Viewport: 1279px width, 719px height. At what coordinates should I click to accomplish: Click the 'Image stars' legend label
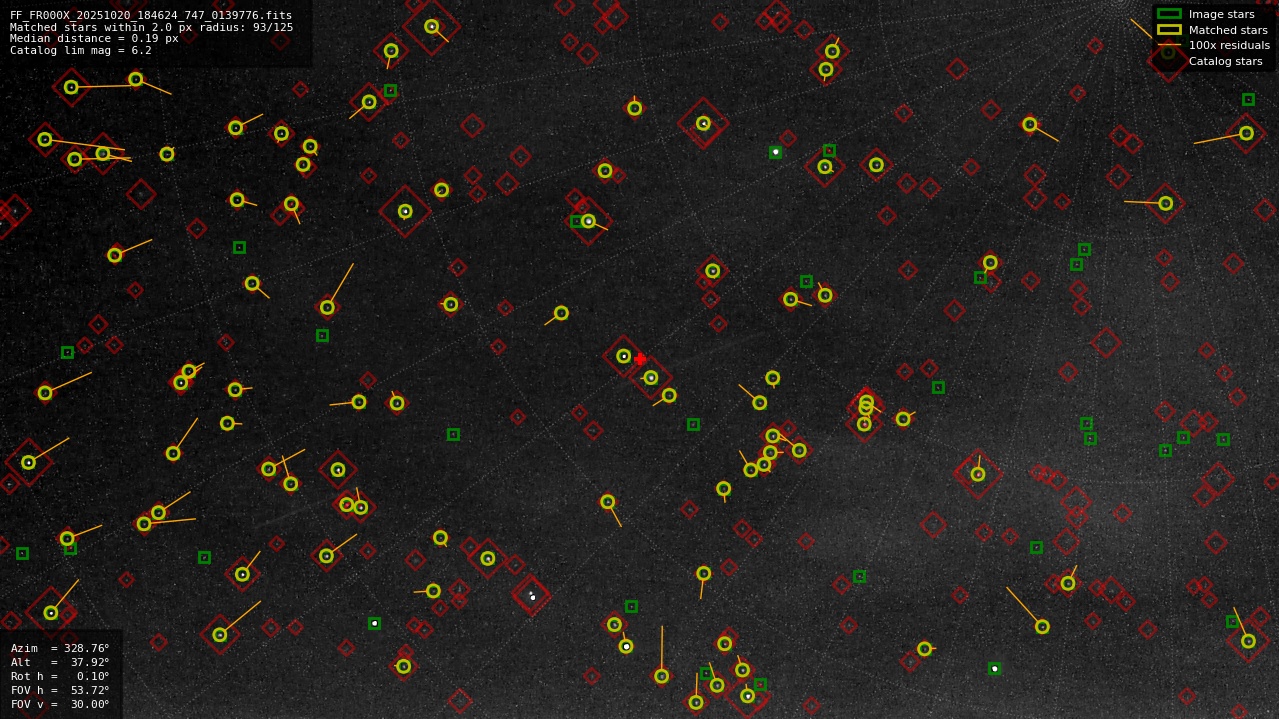pos(1221,14)
